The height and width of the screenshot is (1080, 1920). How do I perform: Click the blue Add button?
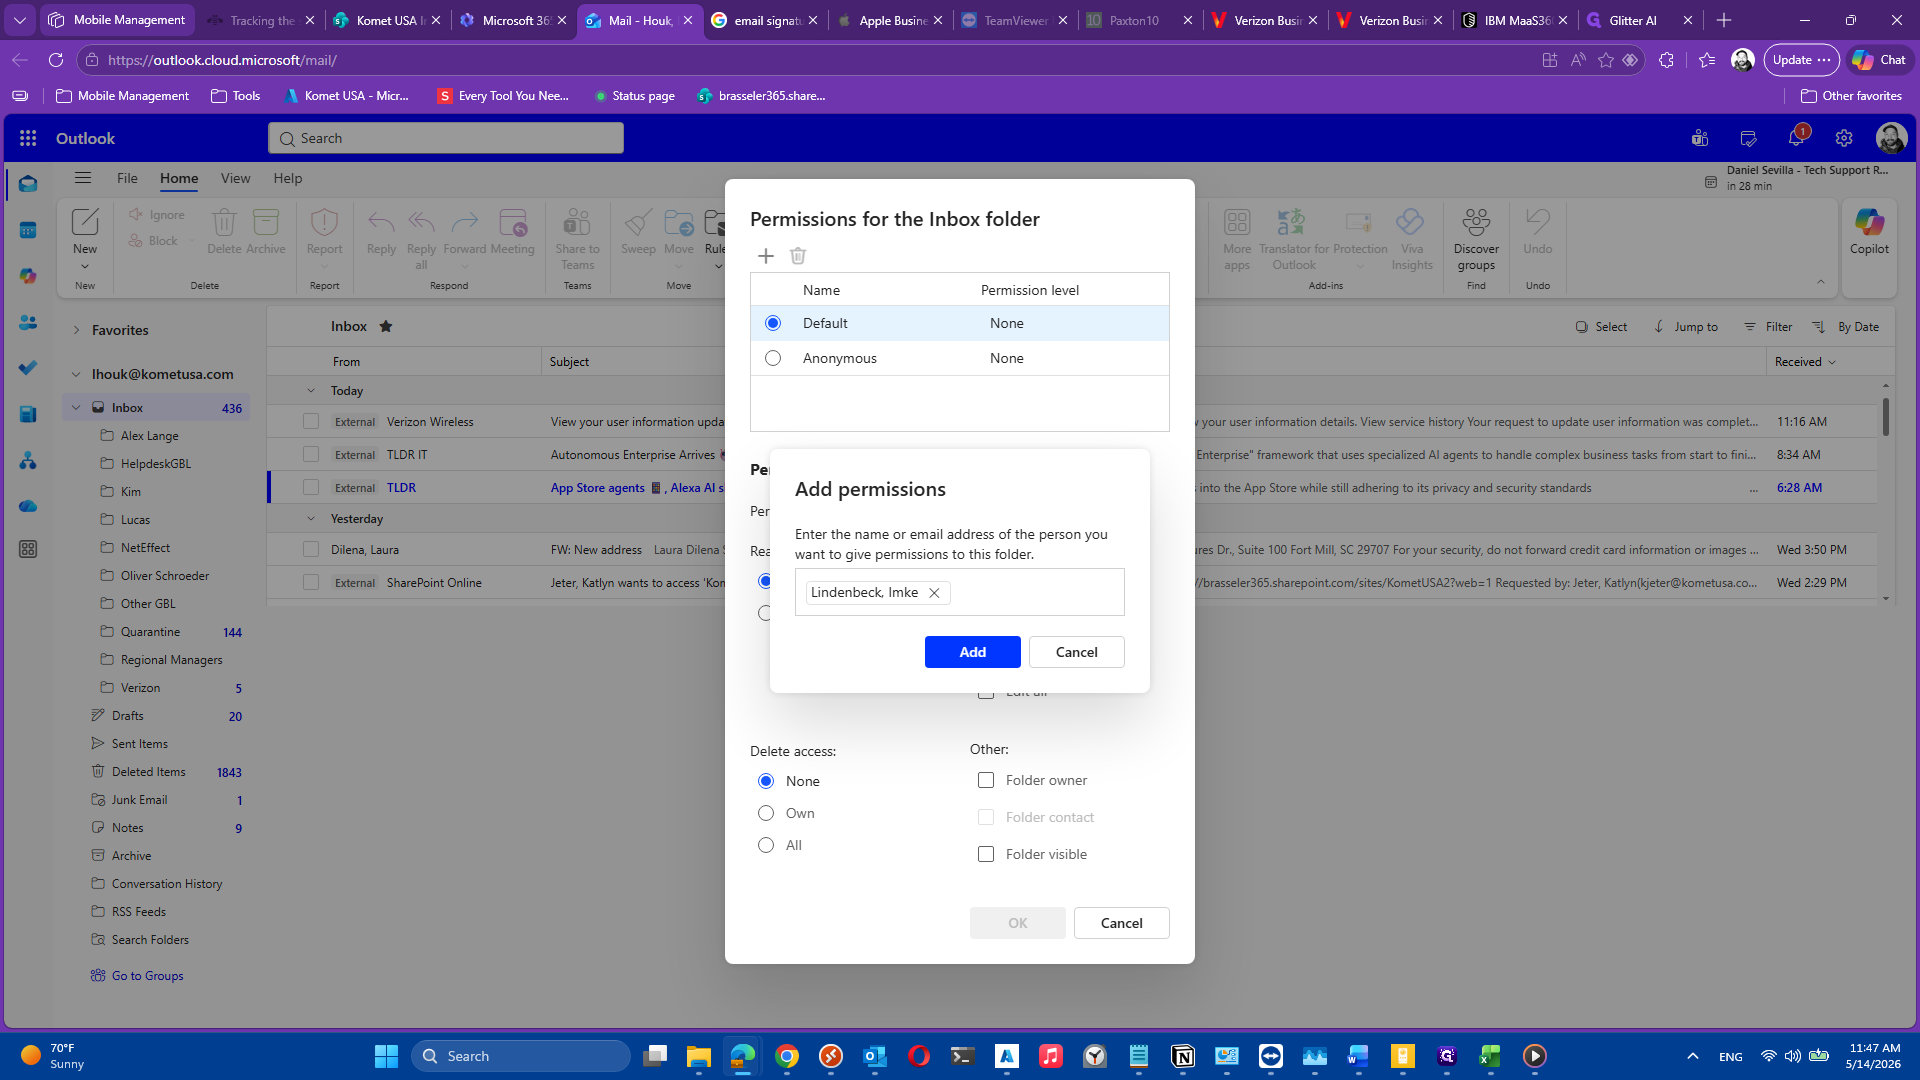pos(973,652)
